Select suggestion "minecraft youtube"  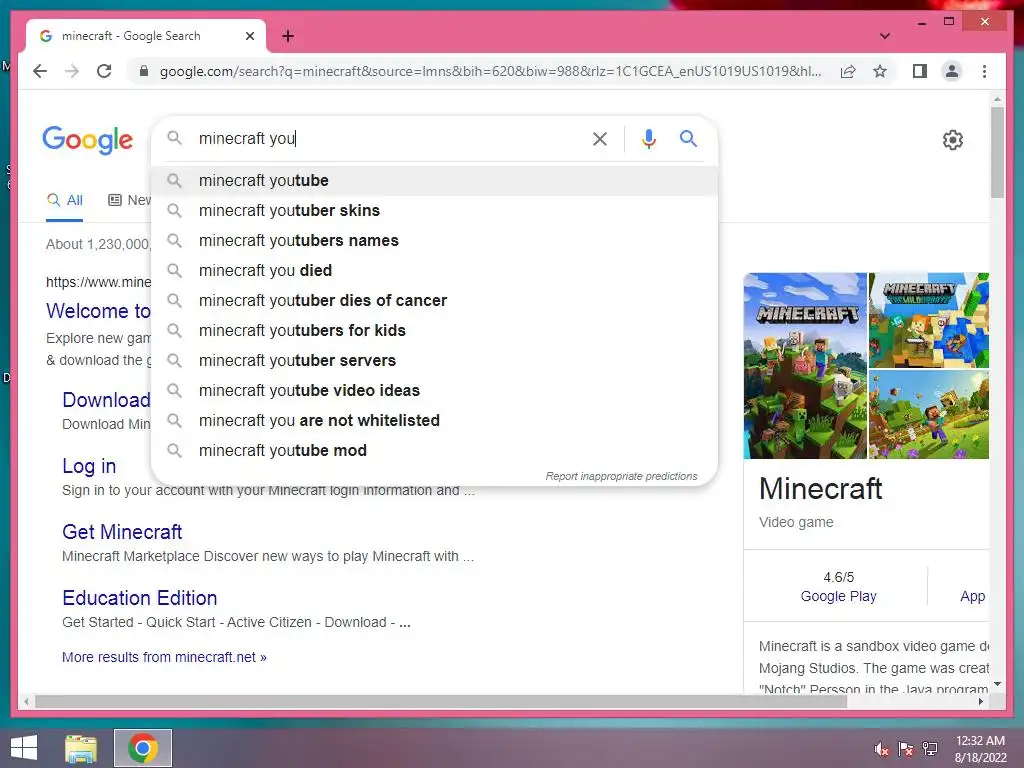pyautogui.click(x=434, y=180)
